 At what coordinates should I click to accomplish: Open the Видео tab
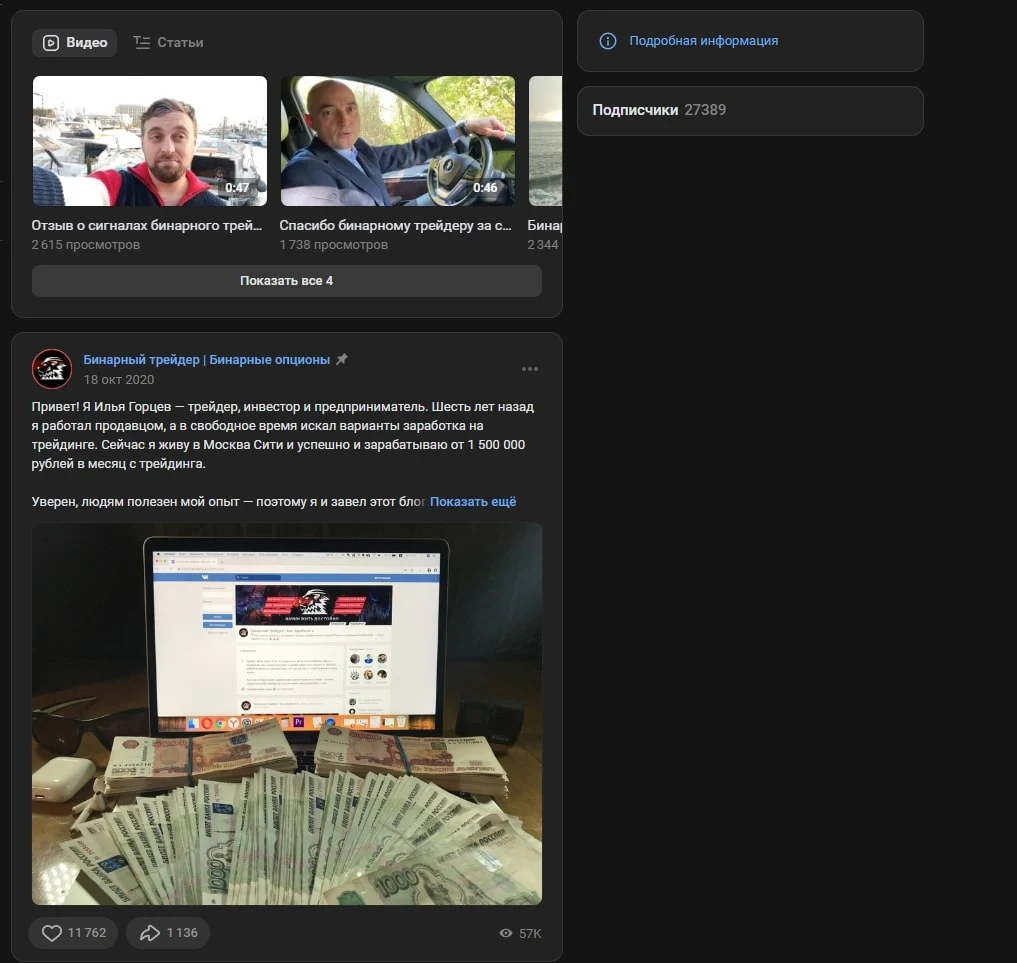[75, 43]
